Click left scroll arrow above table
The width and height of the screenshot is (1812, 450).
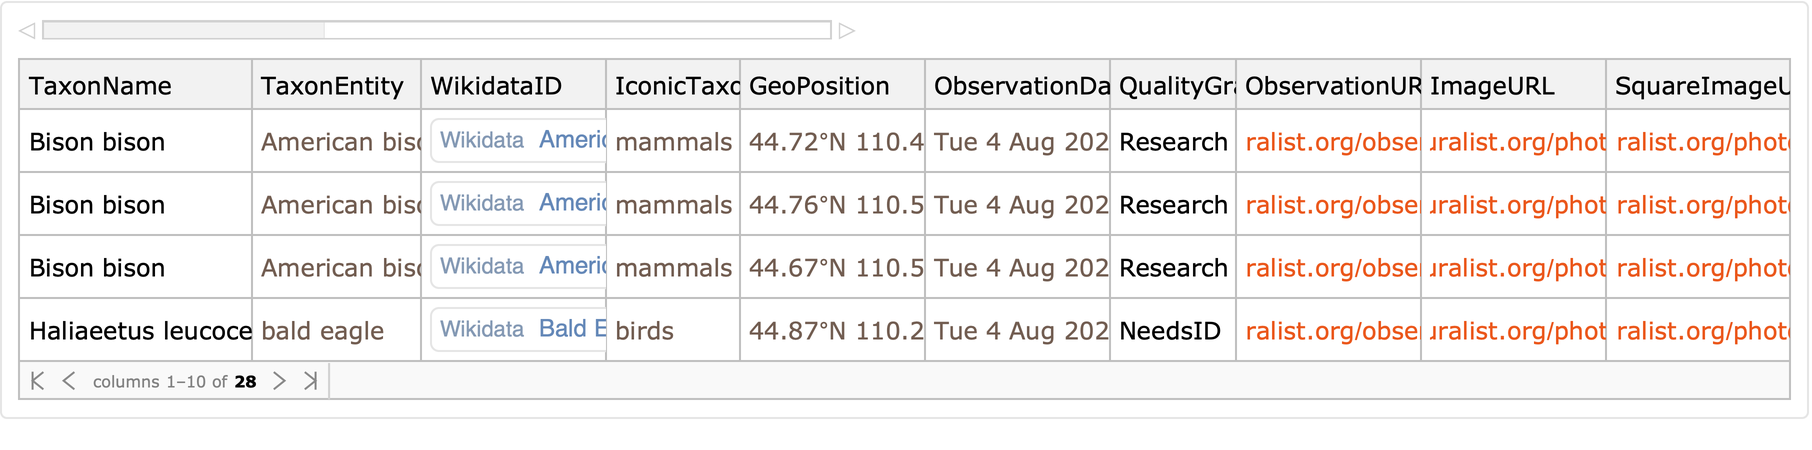tap(27, 31)
